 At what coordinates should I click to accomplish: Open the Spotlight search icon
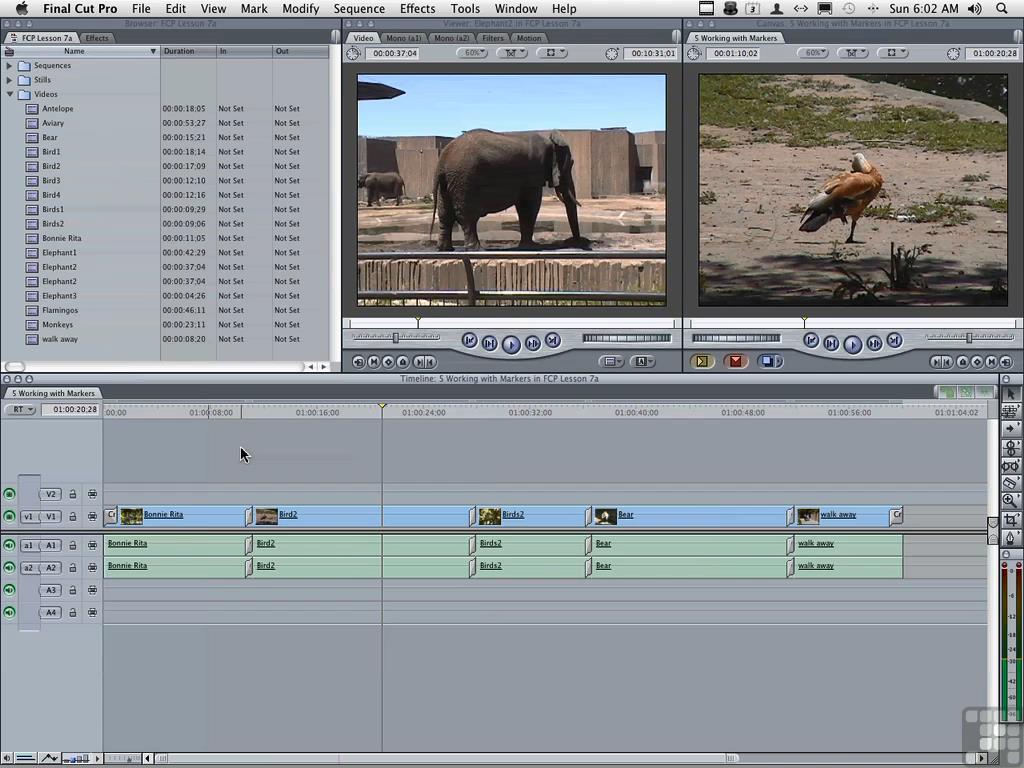pyautogui.click(x=1002, y=8)
